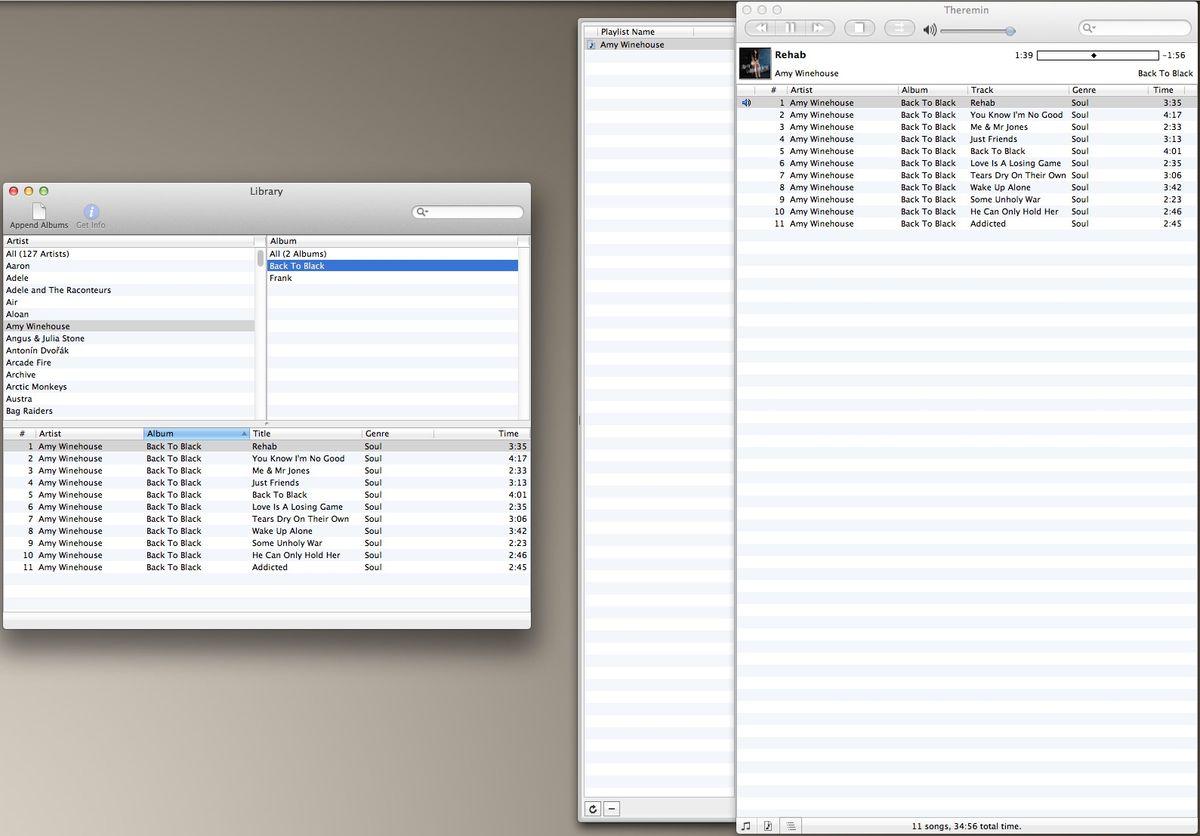Click the Artist browser column header in Library
Viewport: 1200px width, 836px height.
[x=130, y=241]
